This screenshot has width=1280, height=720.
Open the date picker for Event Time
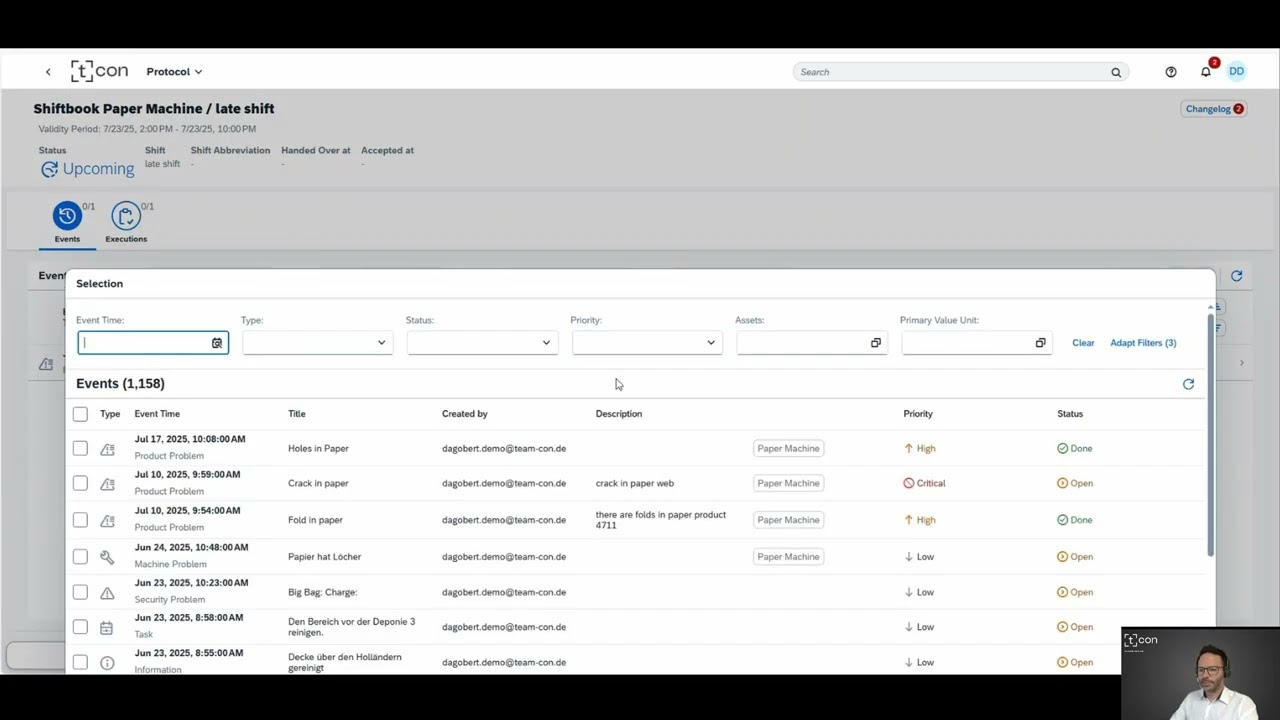coord(217,342)
